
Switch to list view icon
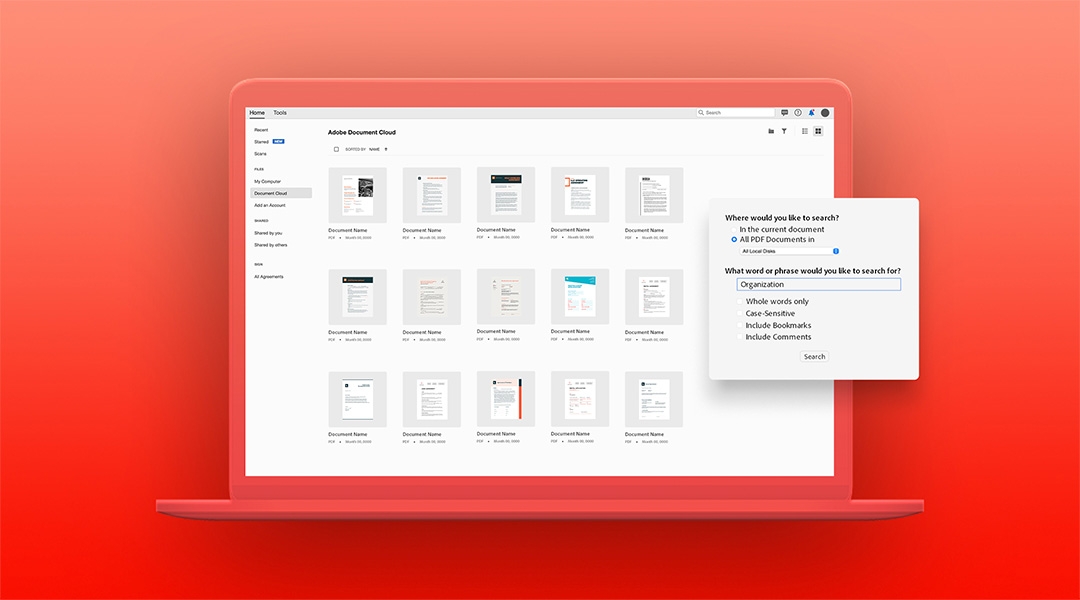(804, 131)
